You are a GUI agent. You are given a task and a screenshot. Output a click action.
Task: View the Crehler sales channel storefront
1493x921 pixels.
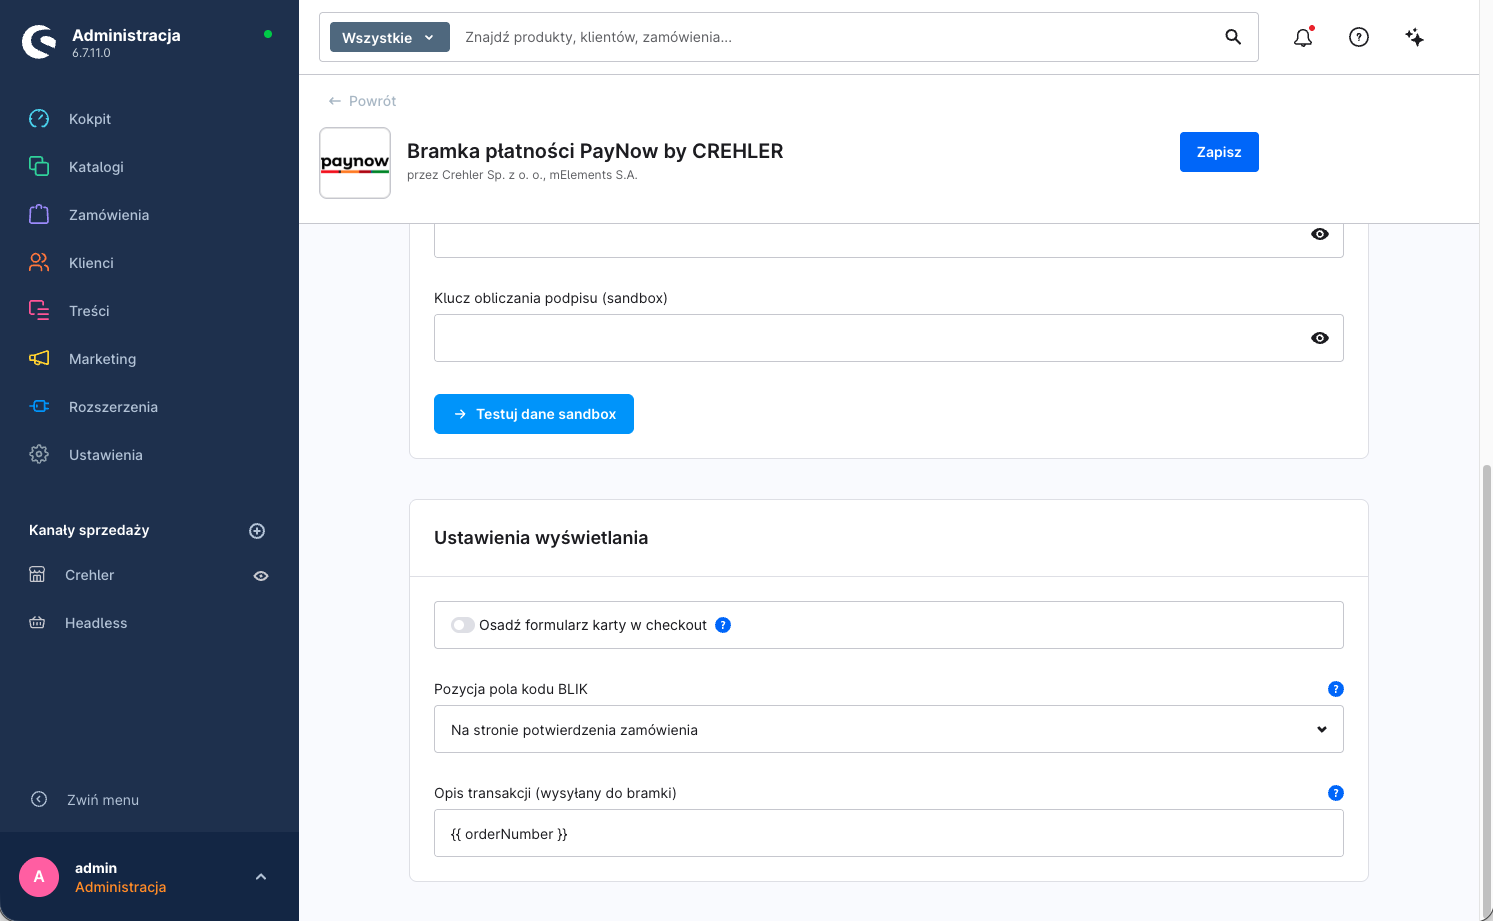[x=261, y=576]
